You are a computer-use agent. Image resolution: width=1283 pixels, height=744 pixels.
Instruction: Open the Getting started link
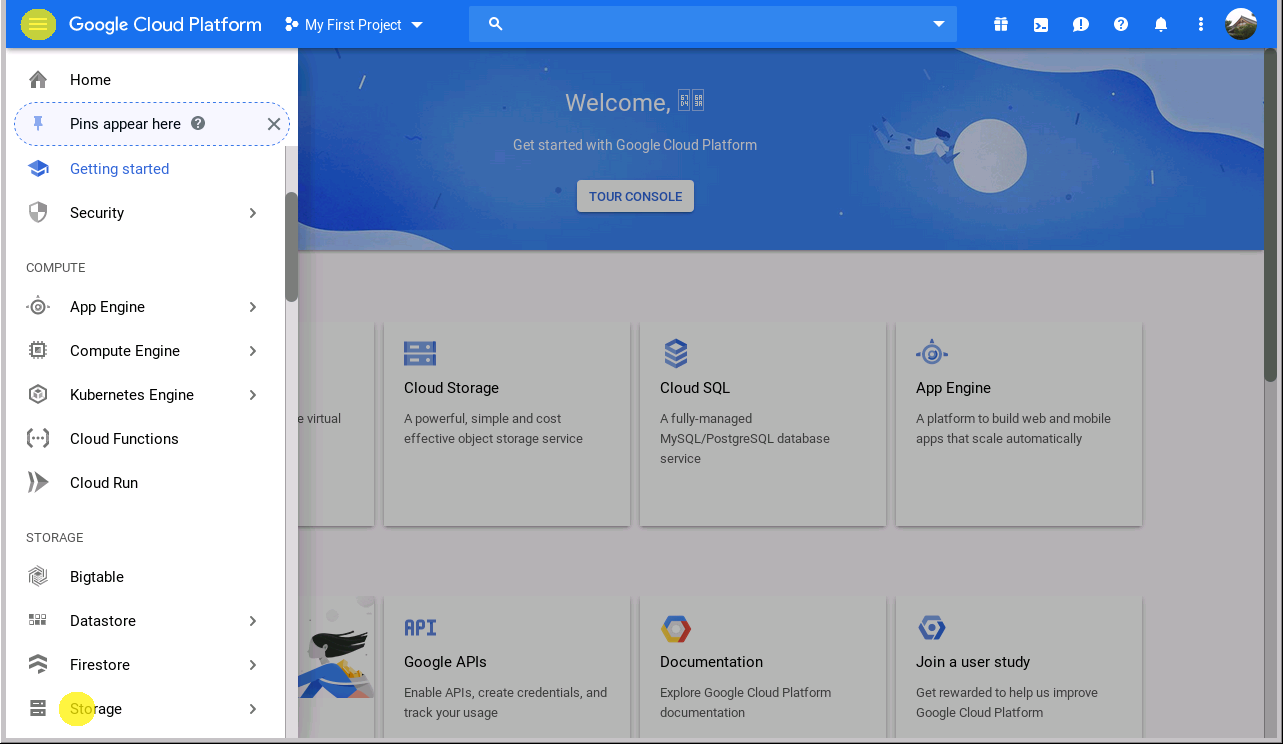pyautogui.click(x=119, y=168)
